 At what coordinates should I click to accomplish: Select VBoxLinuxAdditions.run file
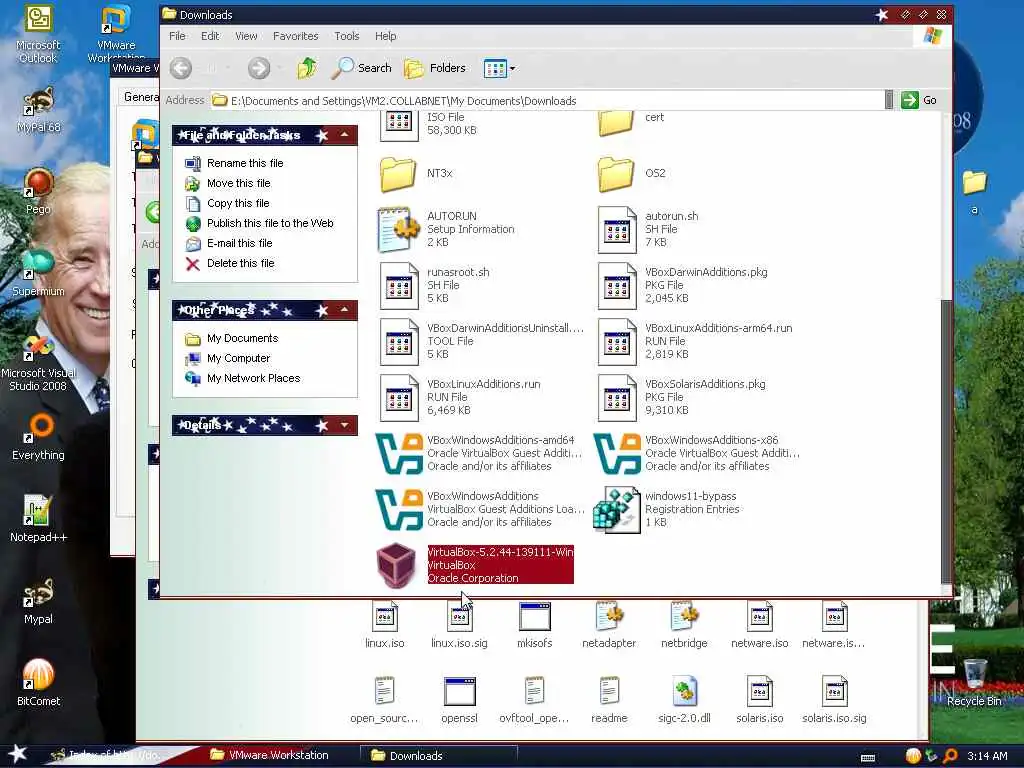click(x=460, y=398)
